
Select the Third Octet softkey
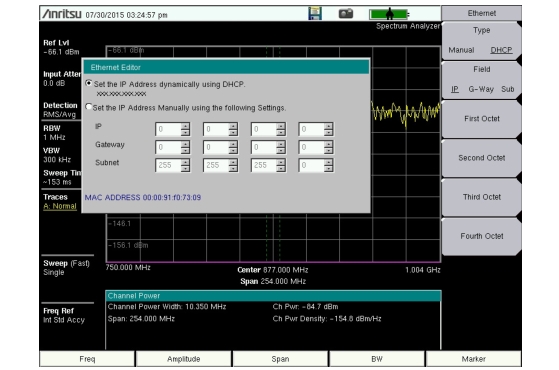[x=481, y=197]
